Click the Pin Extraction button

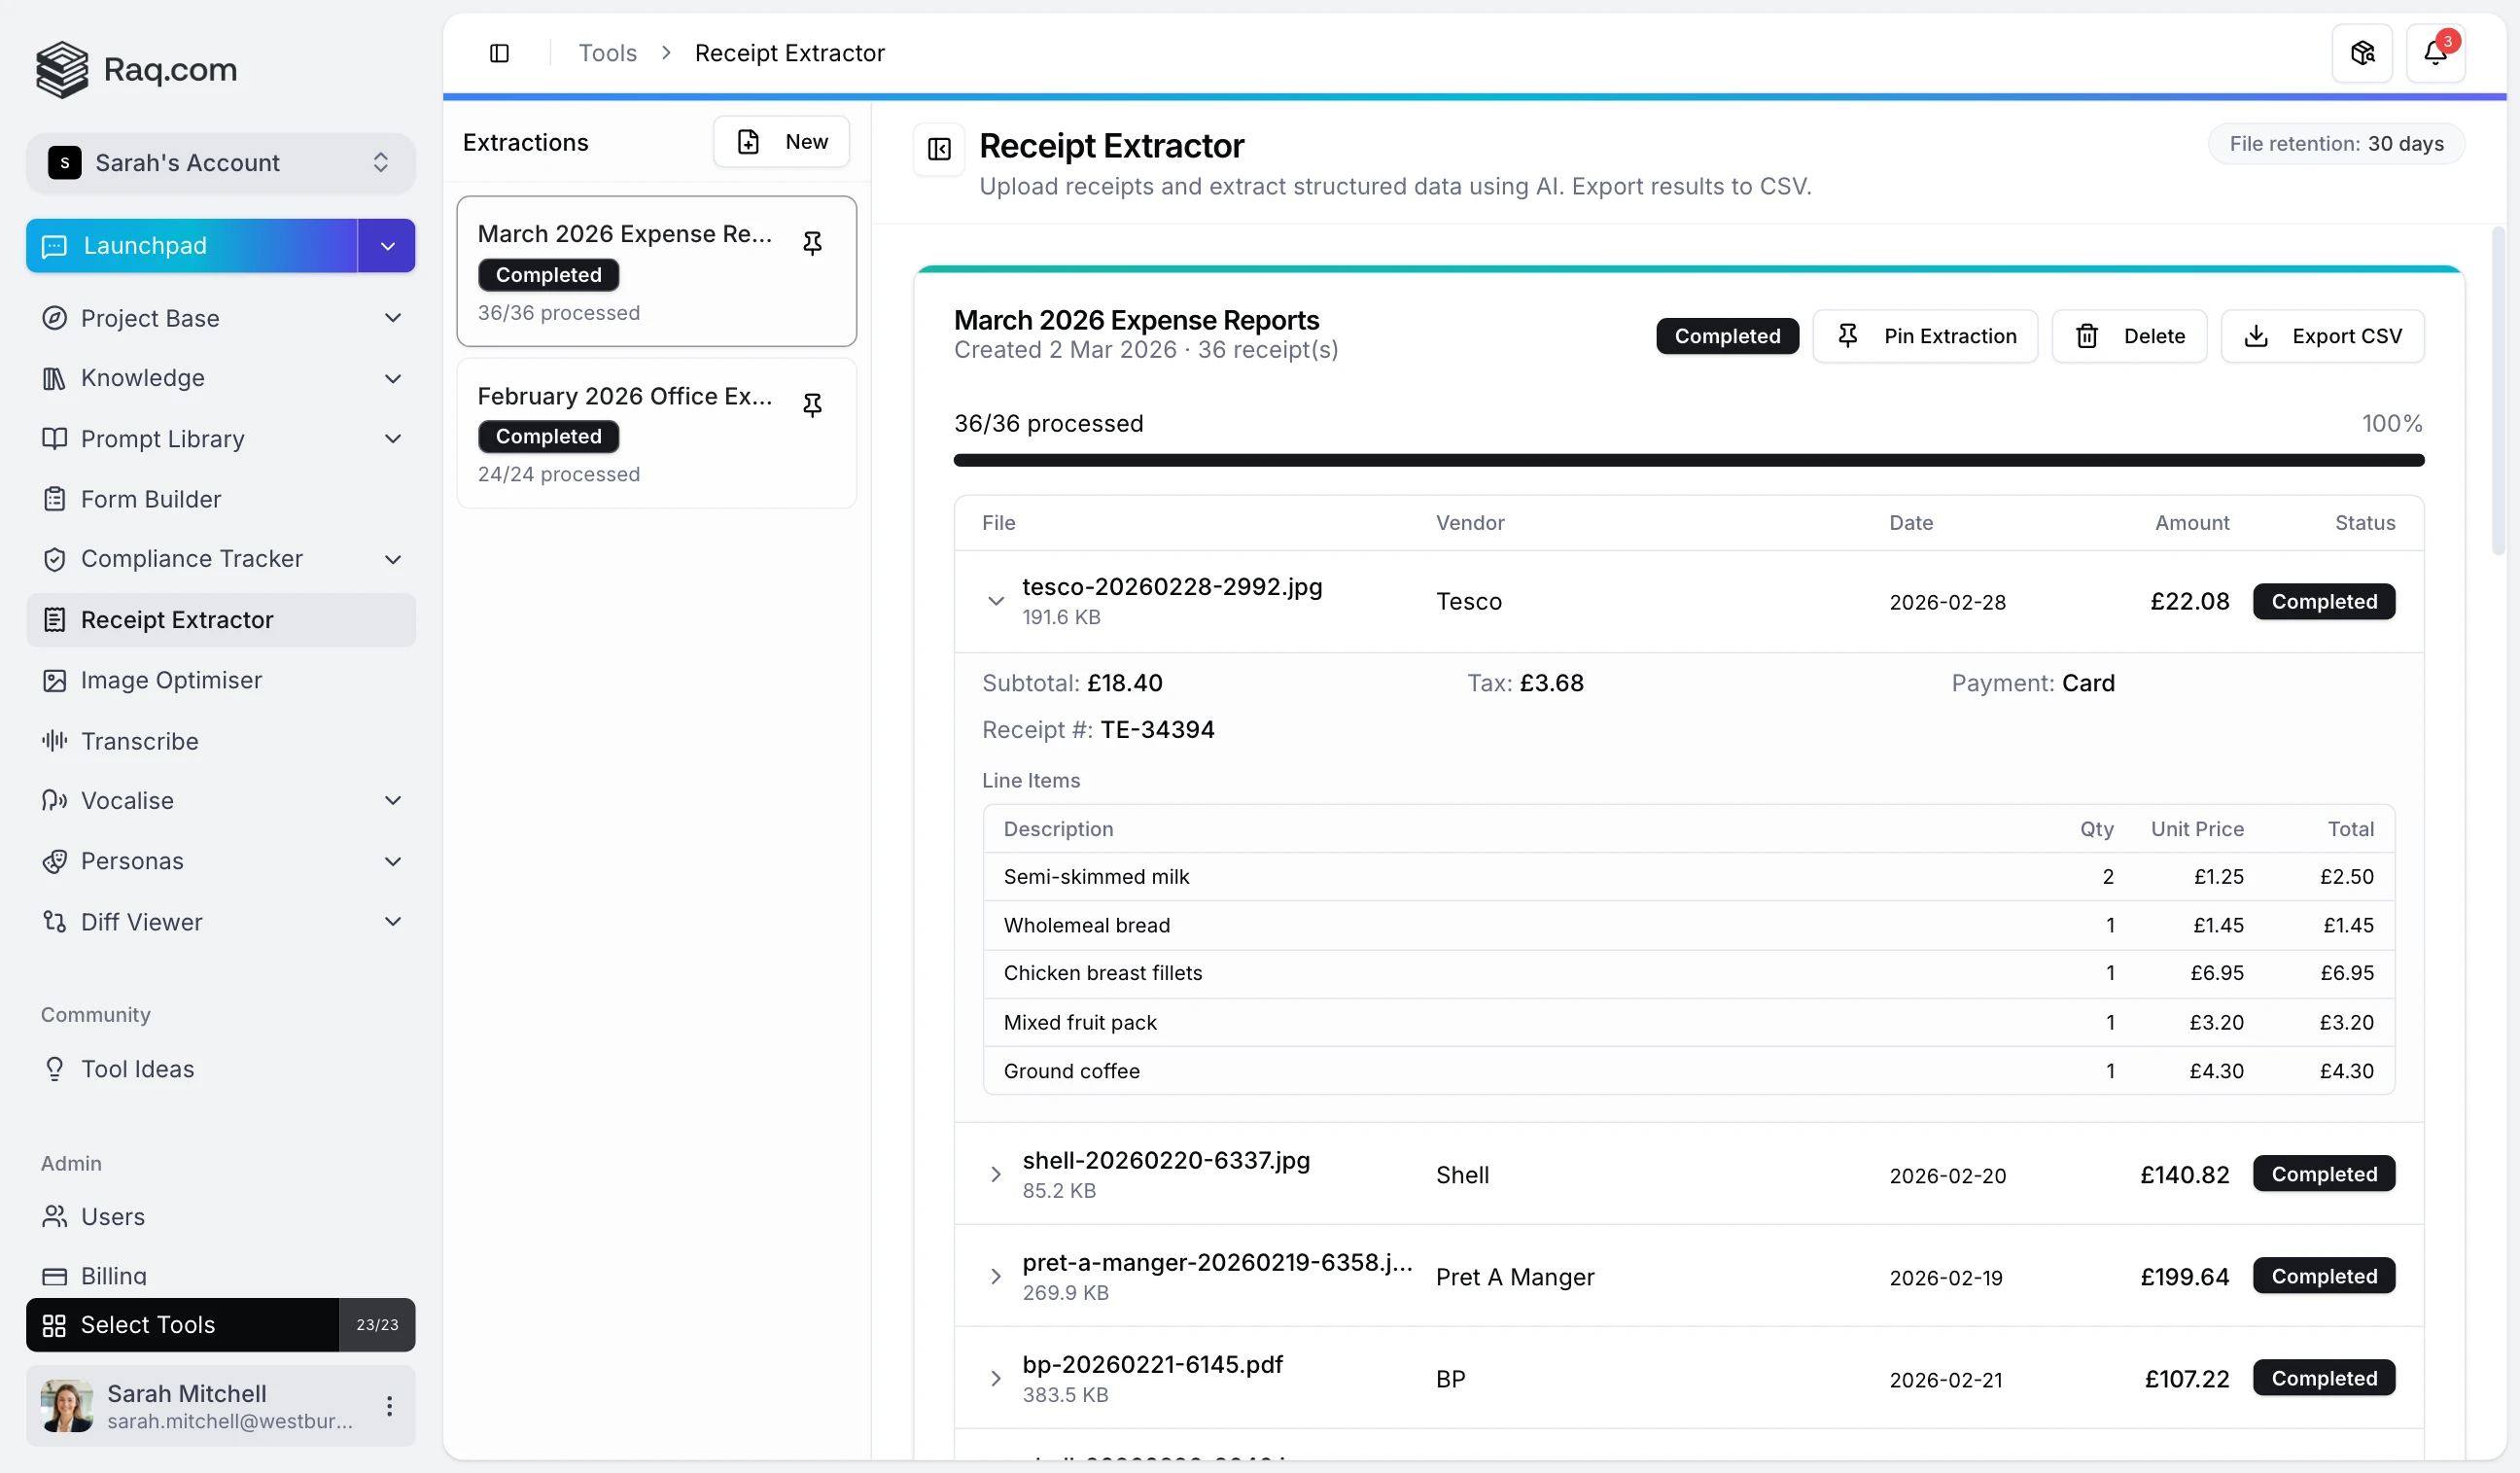coord(1925,336)
